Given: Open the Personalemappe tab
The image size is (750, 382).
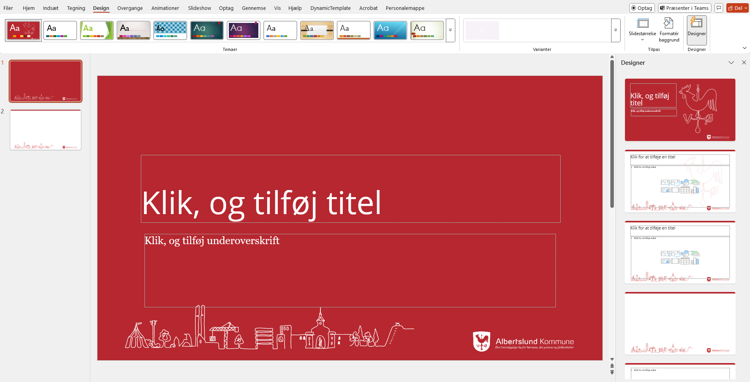Looking at the screenshot, I should point(405,8).
